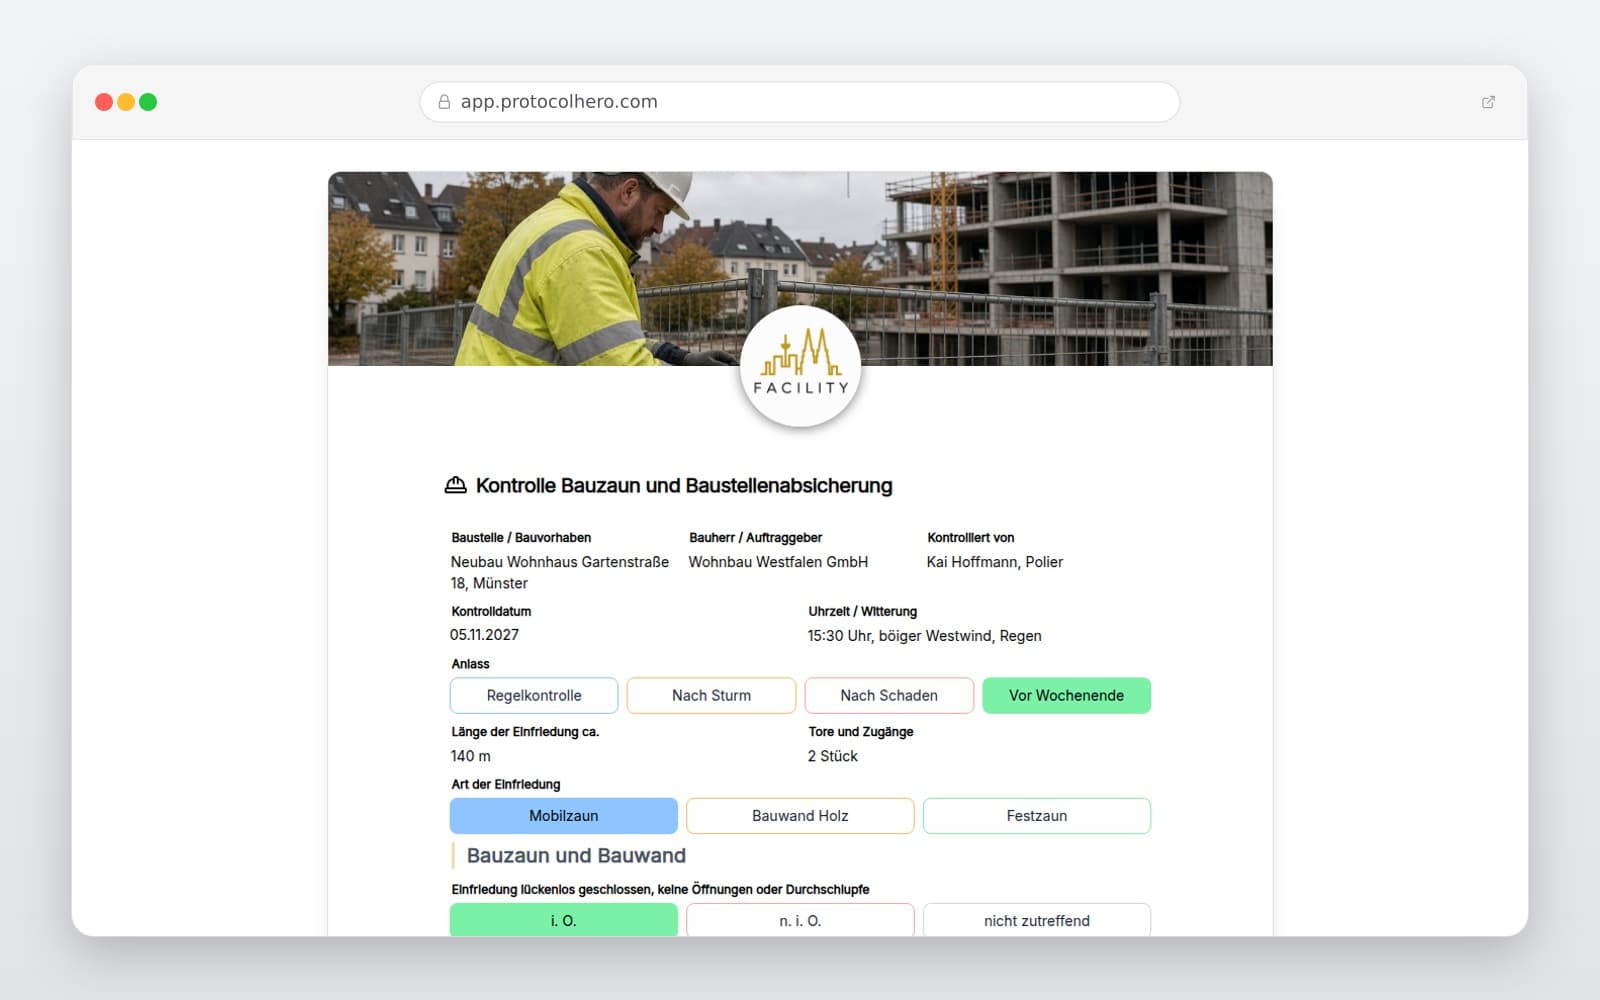Click the Baustelle value Neubau Wohnhaus Gartenstraße
1600x1000 pixels.
(x=560, y=572)
